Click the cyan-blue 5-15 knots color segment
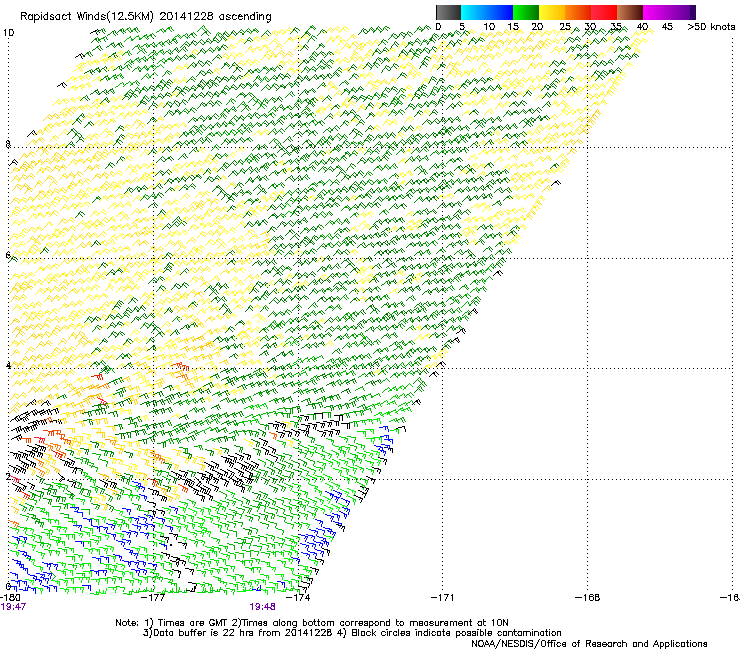 [x=487, y=12]
